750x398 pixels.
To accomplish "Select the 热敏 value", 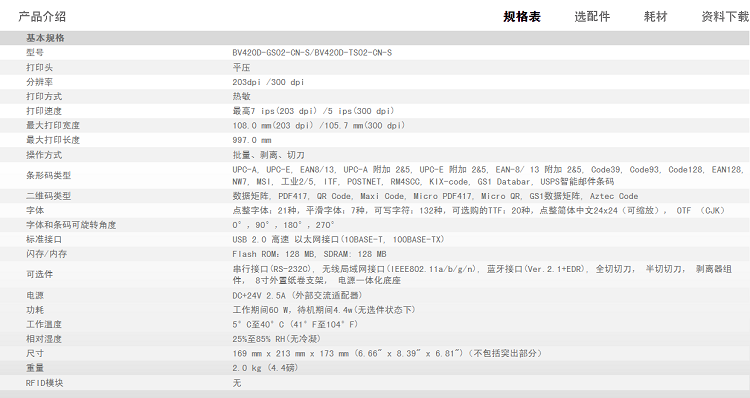I will click(x=242, y=96).
